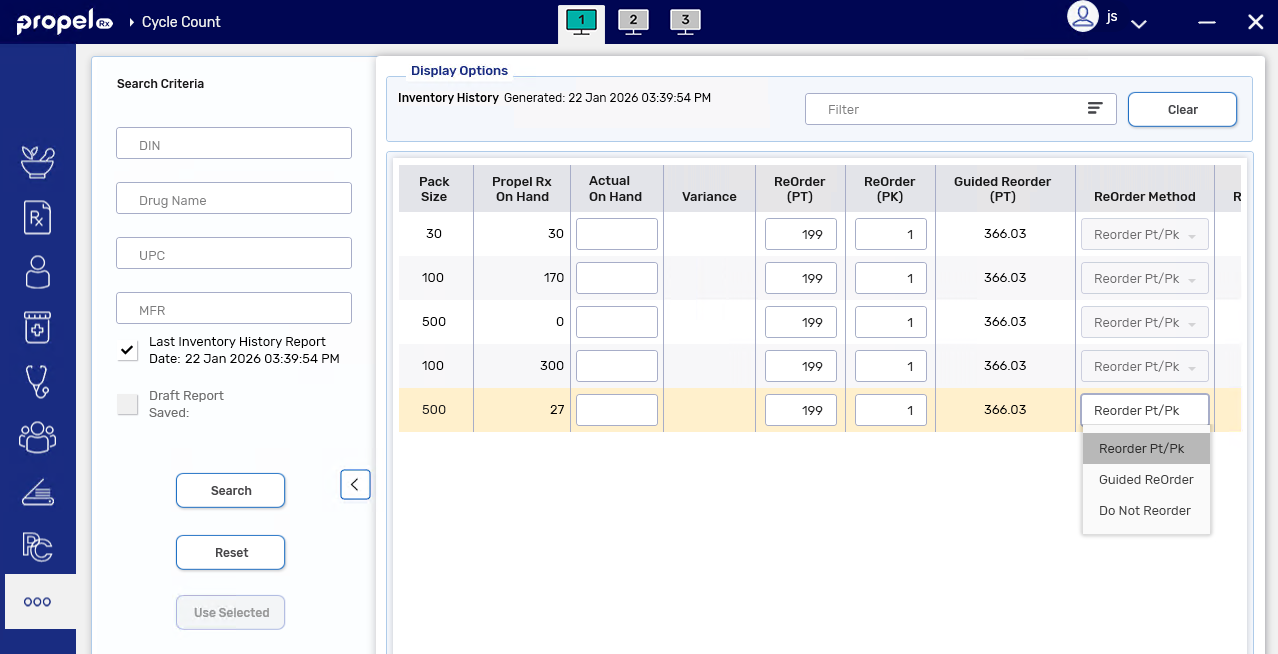Open the mortar and pestle sidebar icon
Image resolution: width=1278 pixels, height=654 pixels.
[37, 162]
